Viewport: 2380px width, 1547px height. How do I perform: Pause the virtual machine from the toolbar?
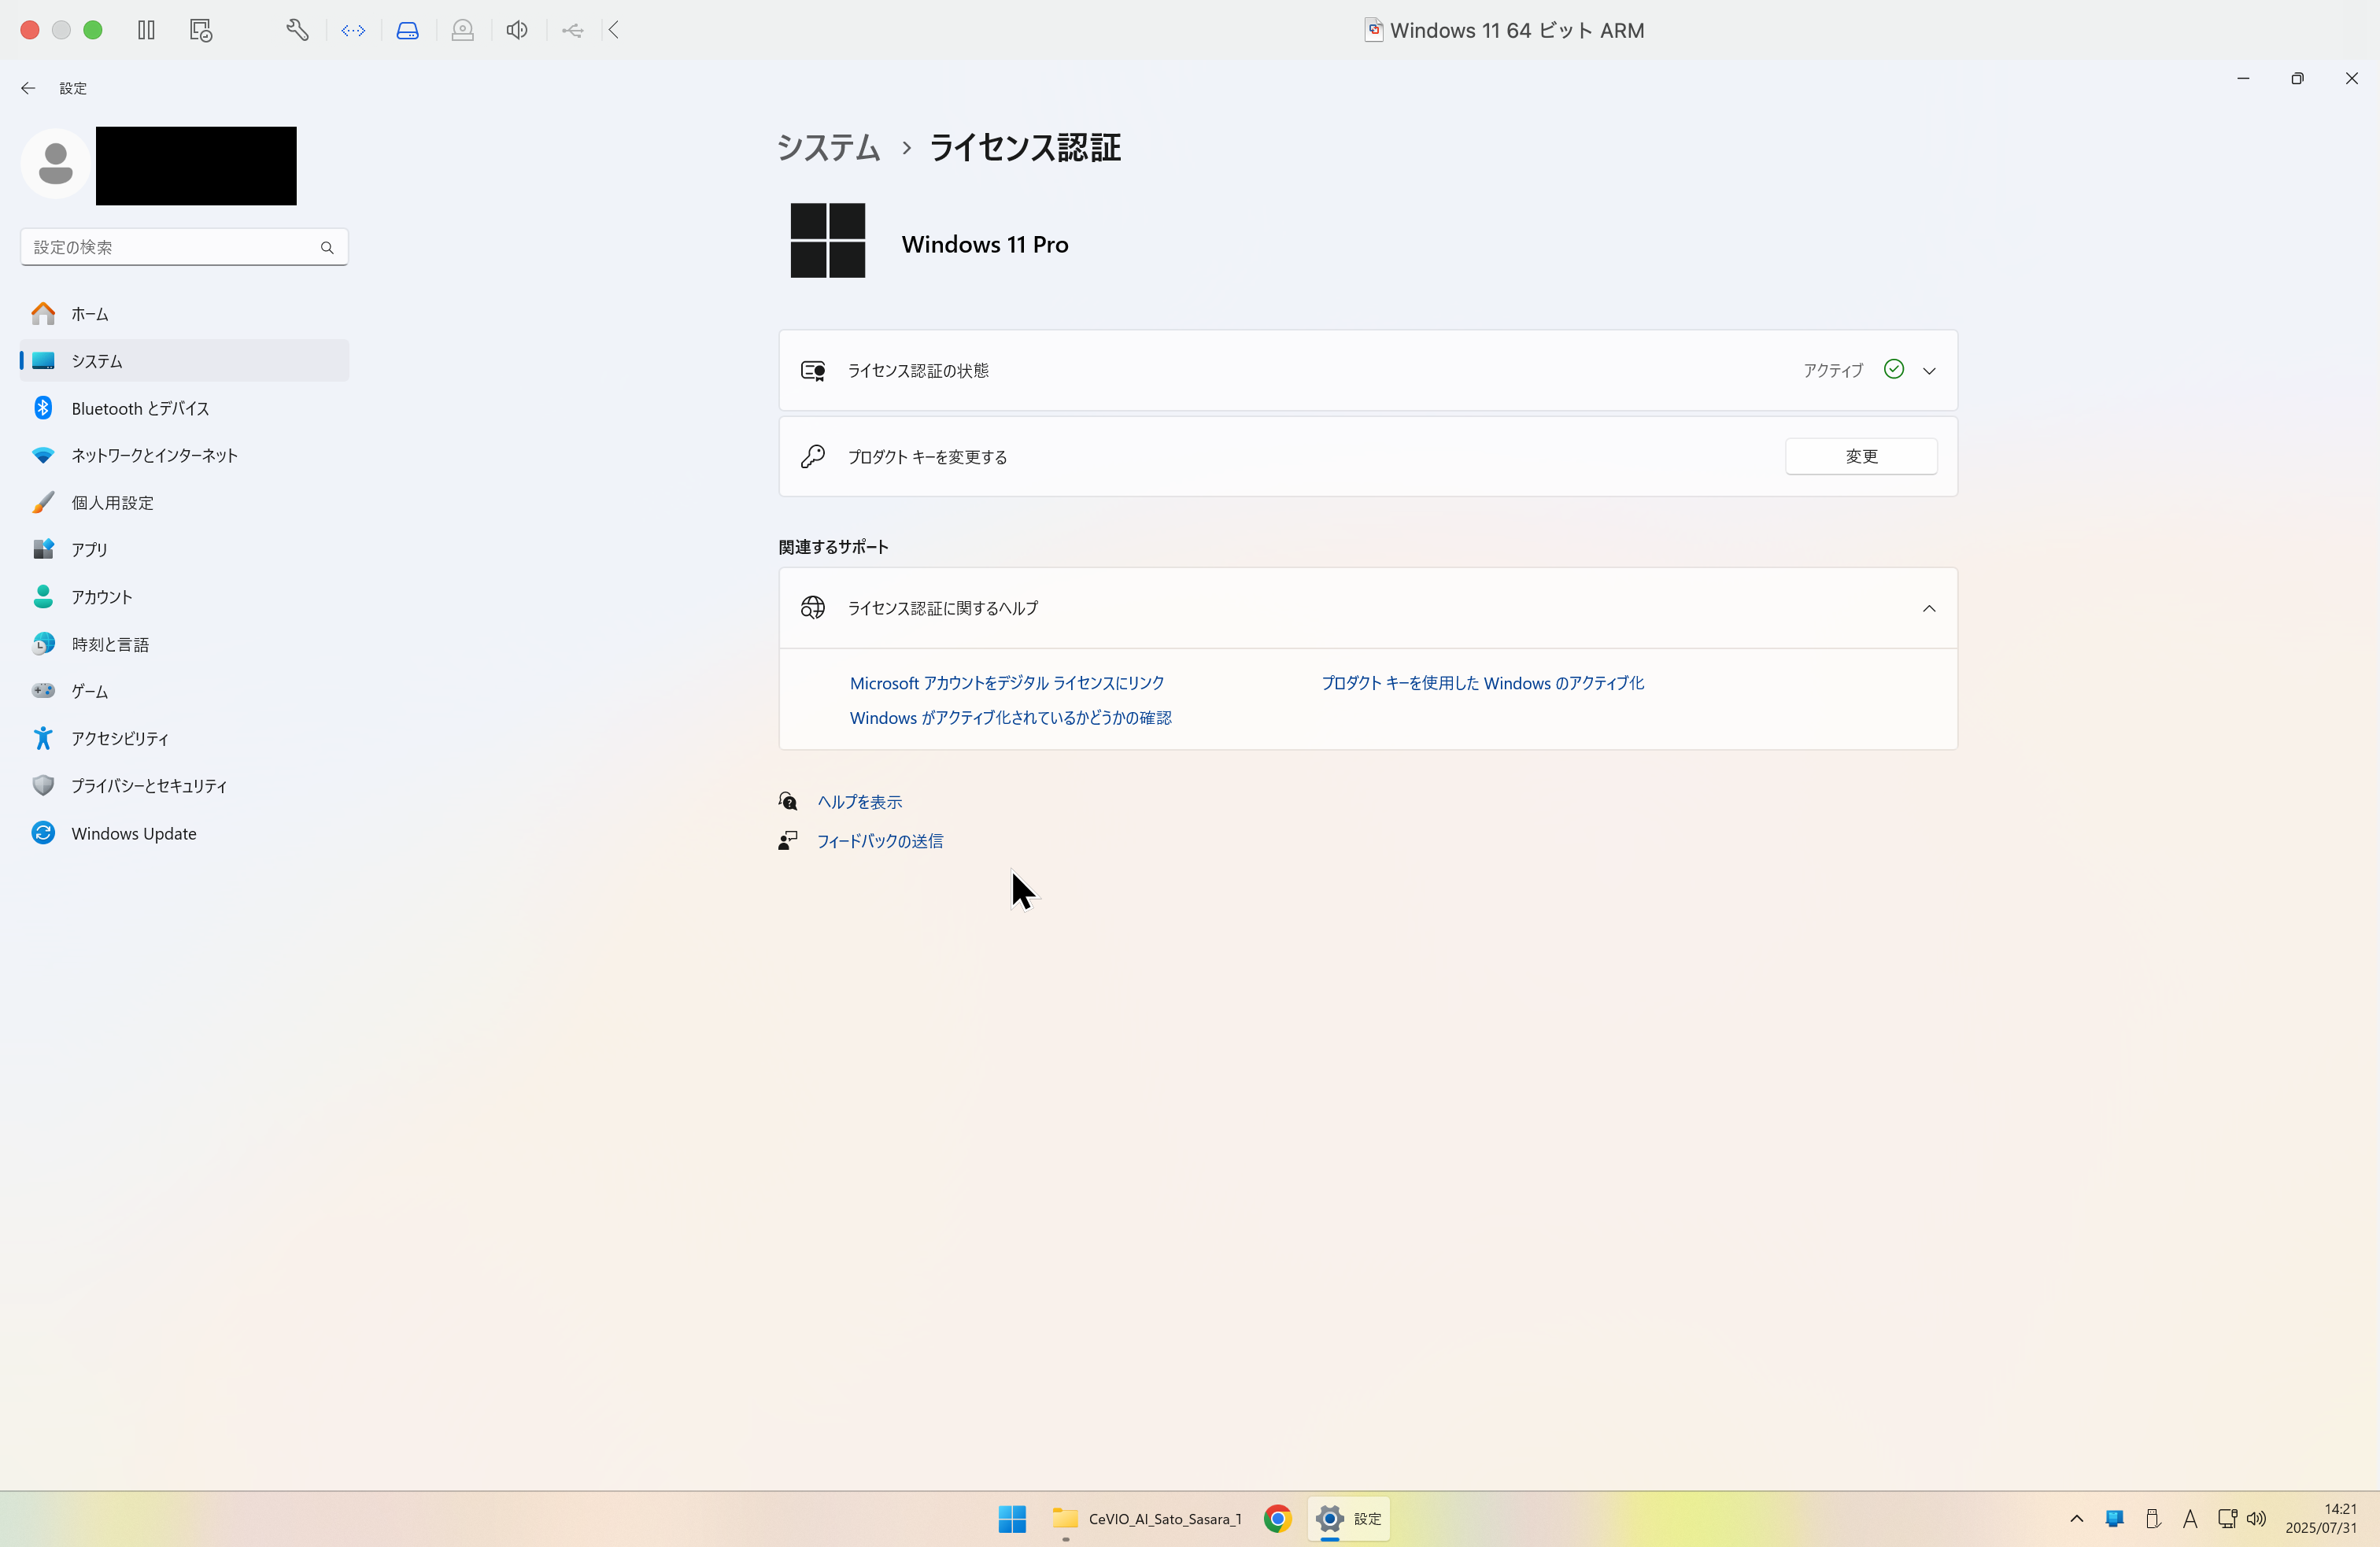[146, 30]
